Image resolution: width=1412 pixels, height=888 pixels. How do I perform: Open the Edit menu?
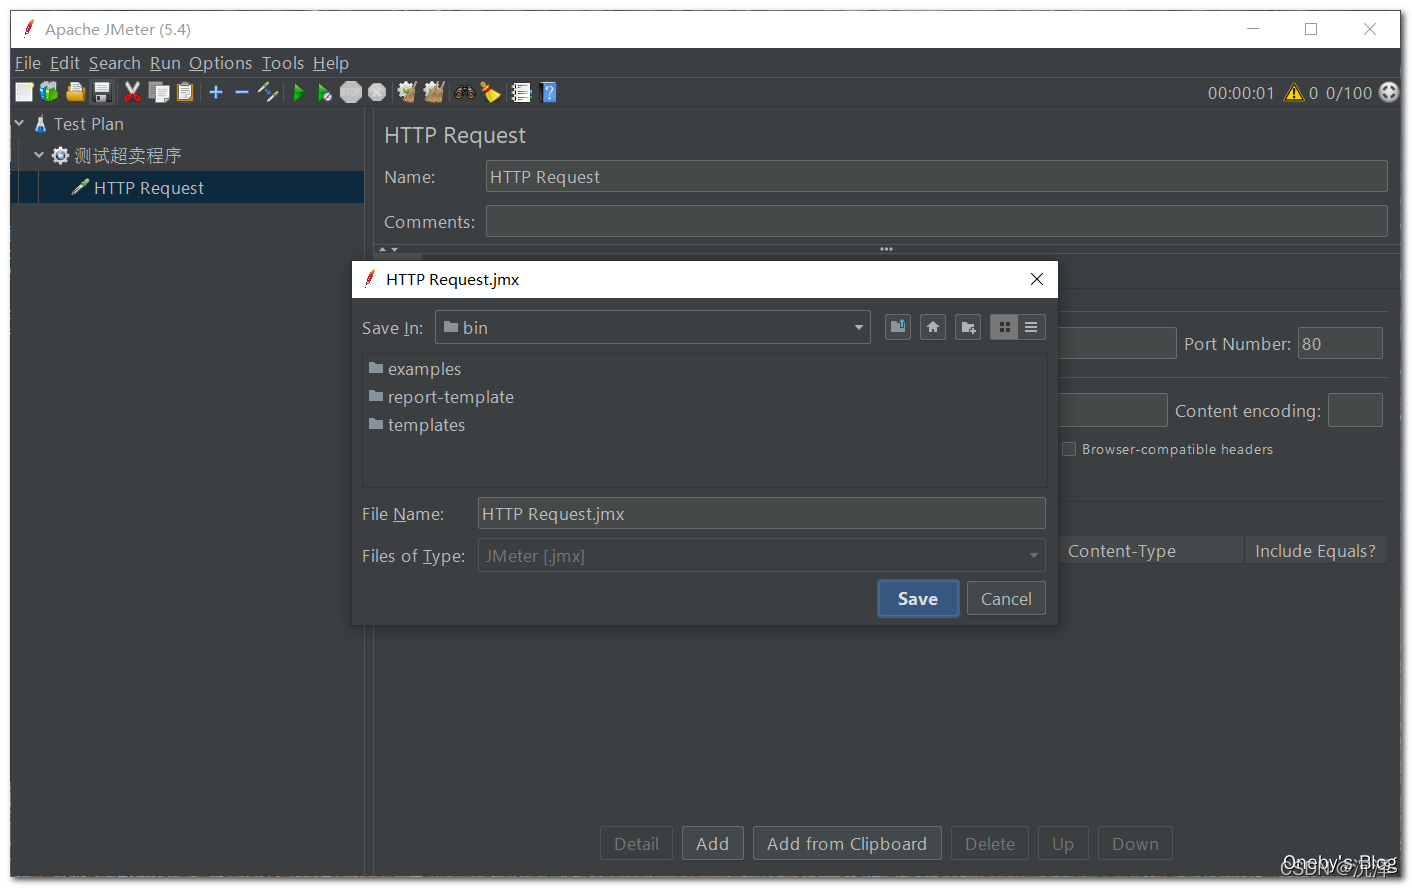pyautogui.click(x=65, y=63)
